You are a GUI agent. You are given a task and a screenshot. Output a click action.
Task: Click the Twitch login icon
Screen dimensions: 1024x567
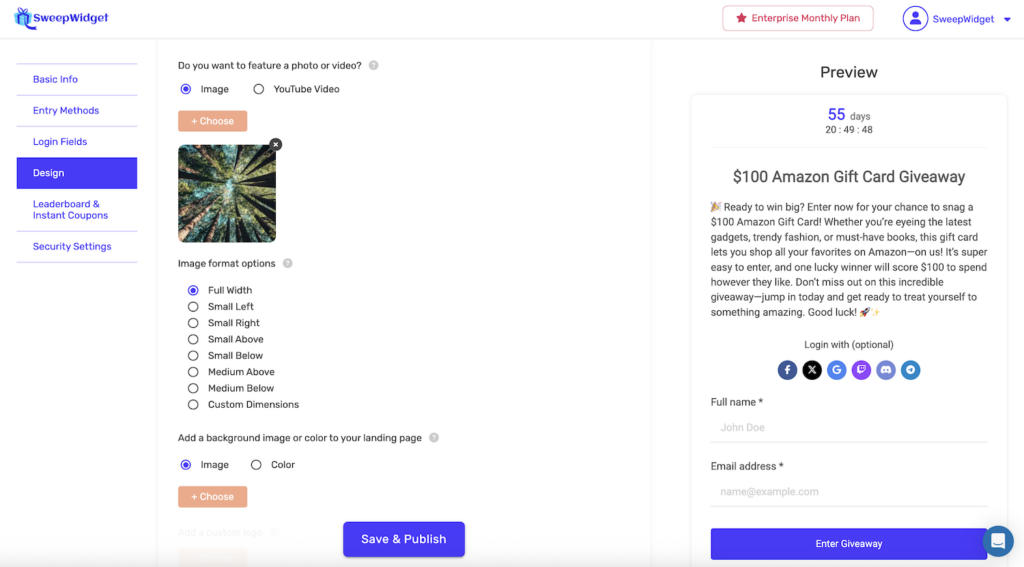pos(861,370)
